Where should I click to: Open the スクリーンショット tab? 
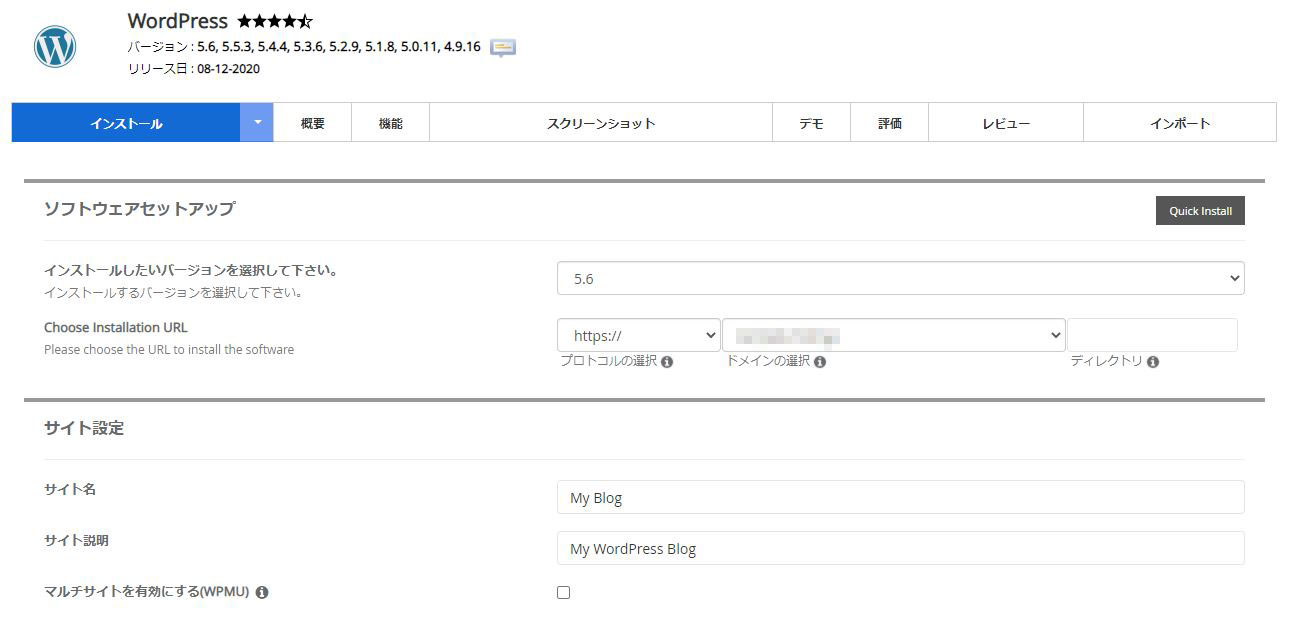[x=601, y=123]
